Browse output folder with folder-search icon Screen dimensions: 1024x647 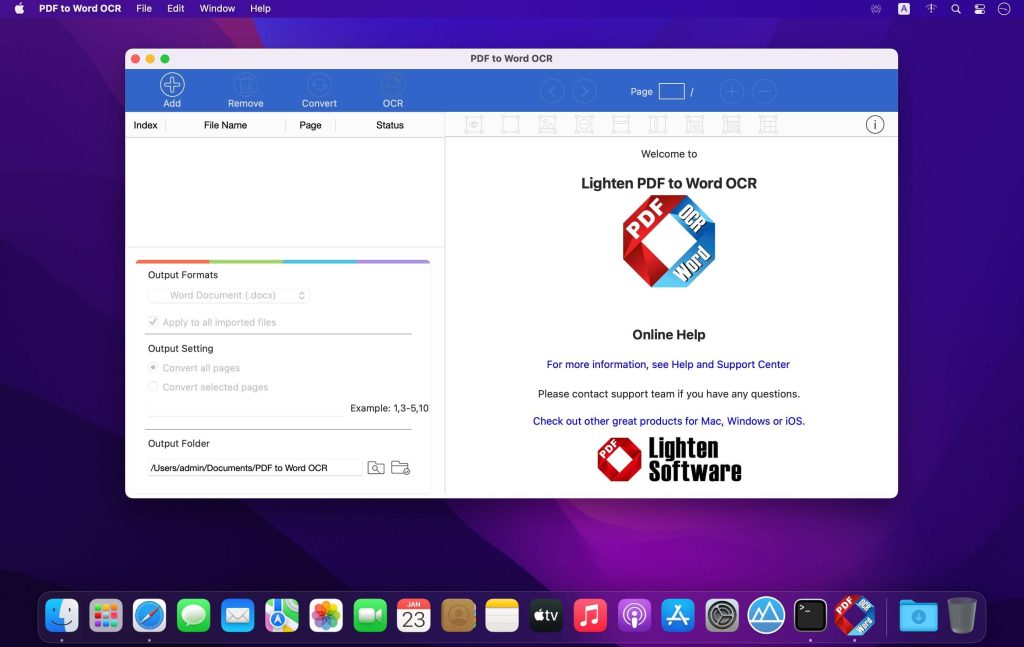(x=376, y=468)
